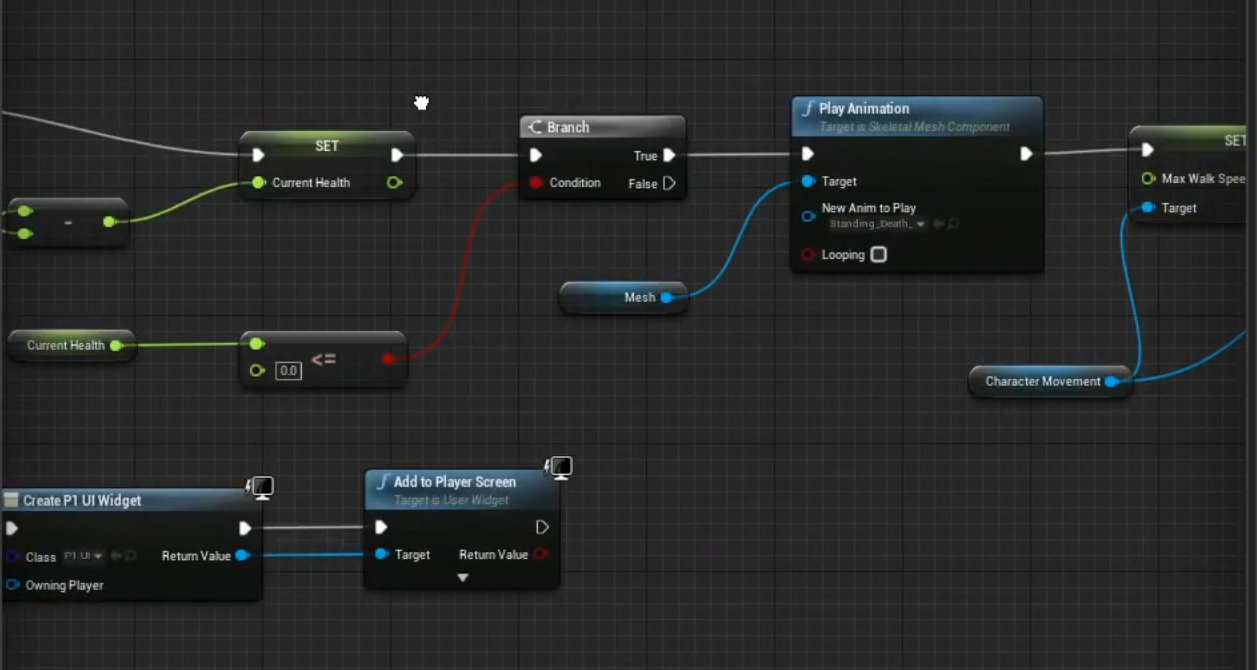Click exec input pin of Add to Player Screen

381,527
